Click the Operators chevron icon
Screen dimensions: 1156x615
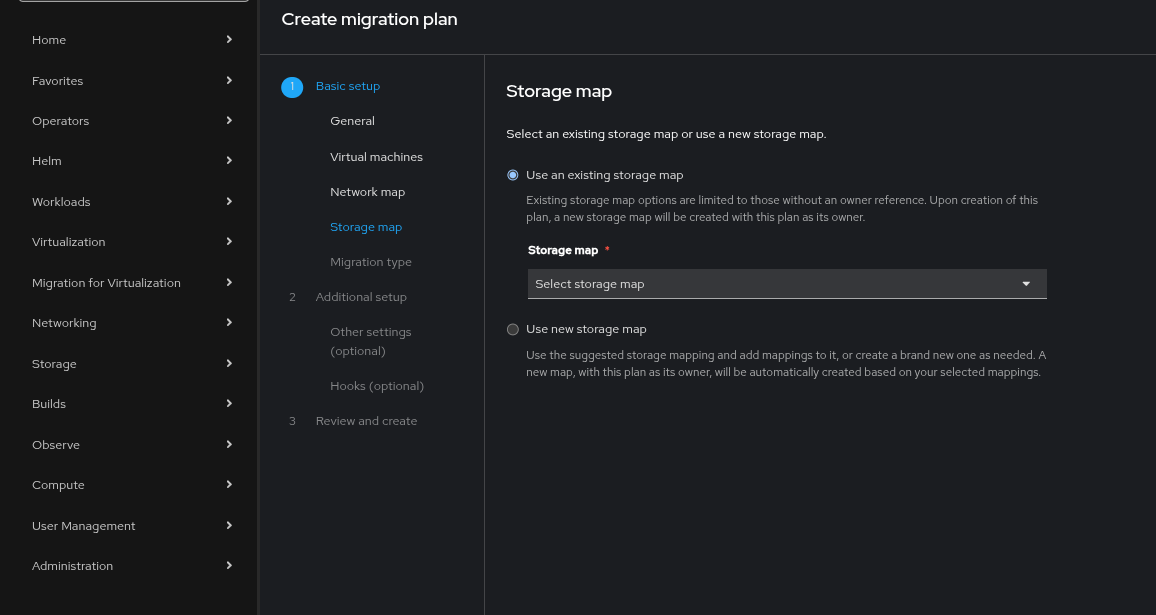point(229,121)
